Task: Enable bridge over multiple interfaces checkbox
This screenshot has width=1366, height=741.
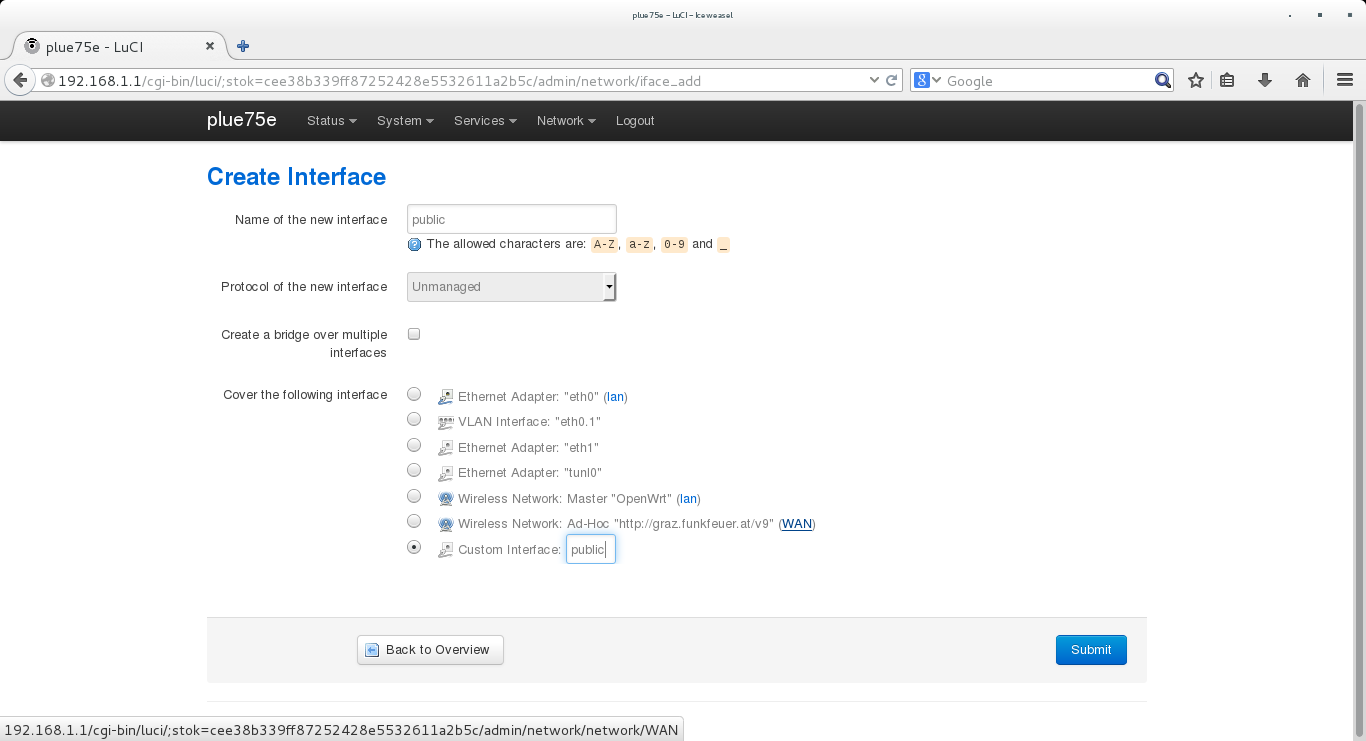Action: [414, 334]
